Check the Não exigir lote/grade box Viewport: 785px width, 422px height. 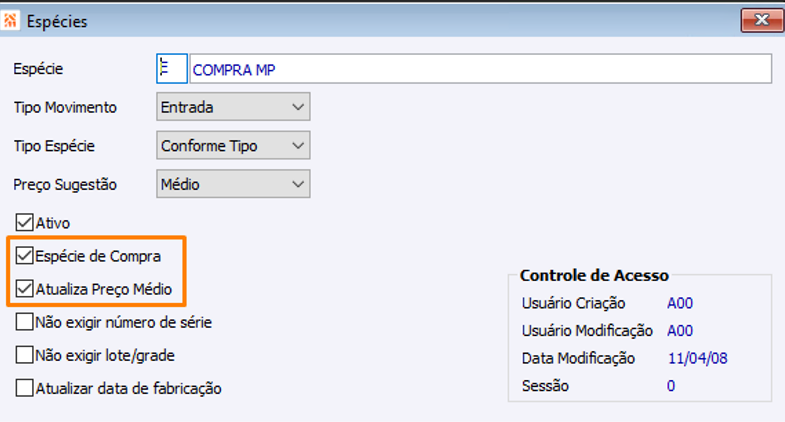24,355
